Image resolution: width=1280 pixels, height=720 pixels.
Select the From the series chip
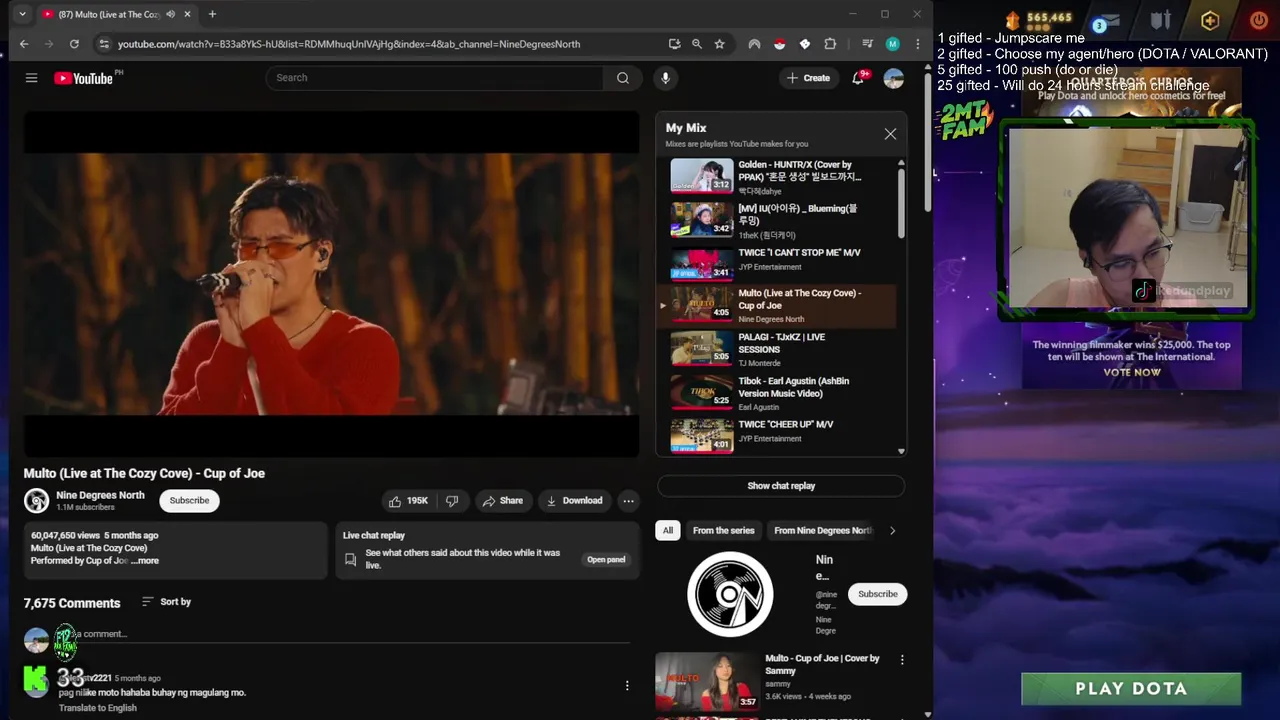pyautogui.click(x=724, y=531)
